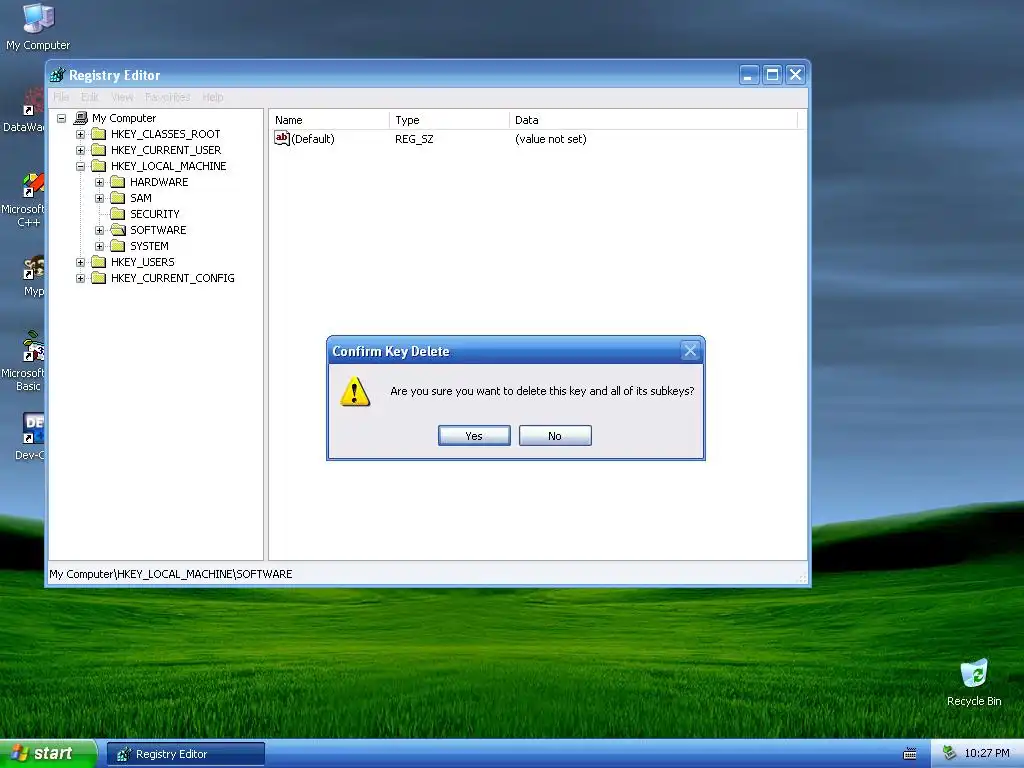Click HARDWARE folder icon
Image resolution: width=1024 pixels, height=768 pixels.
(x=118, y=182)
